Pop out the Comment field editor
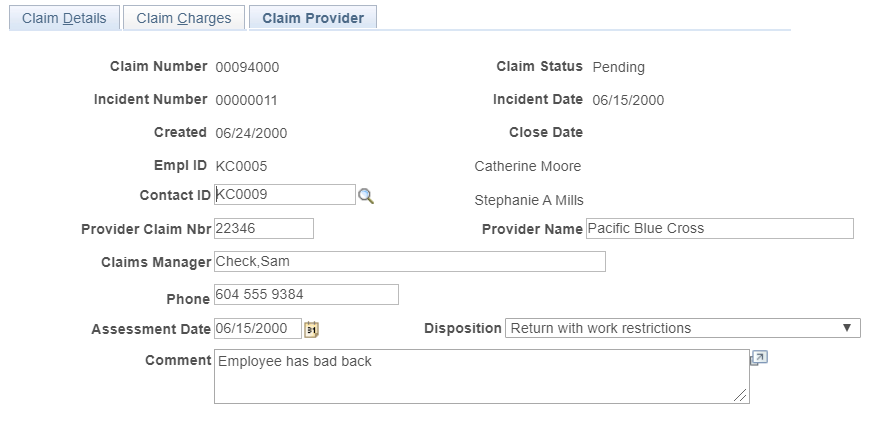 [758, 358]
